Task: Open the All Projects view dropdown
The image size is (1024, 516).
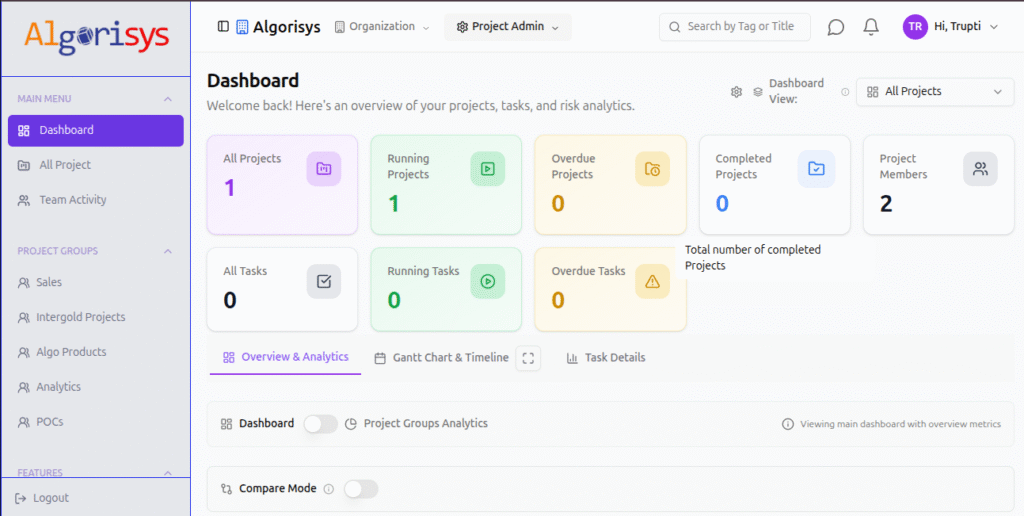Action: pos(935,92)
